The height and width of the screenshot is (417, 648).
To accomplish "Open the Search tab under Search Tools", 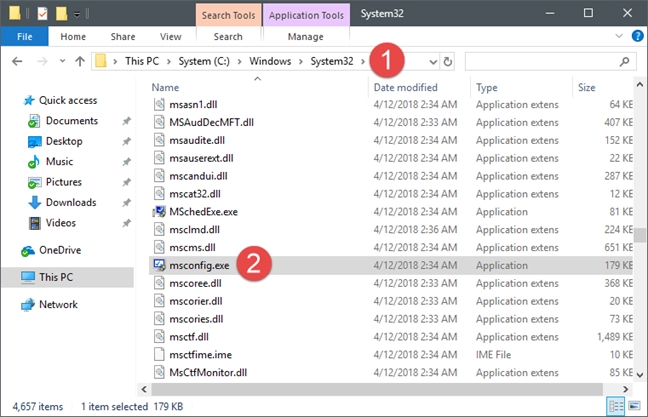I will click(x=228, y=37).
